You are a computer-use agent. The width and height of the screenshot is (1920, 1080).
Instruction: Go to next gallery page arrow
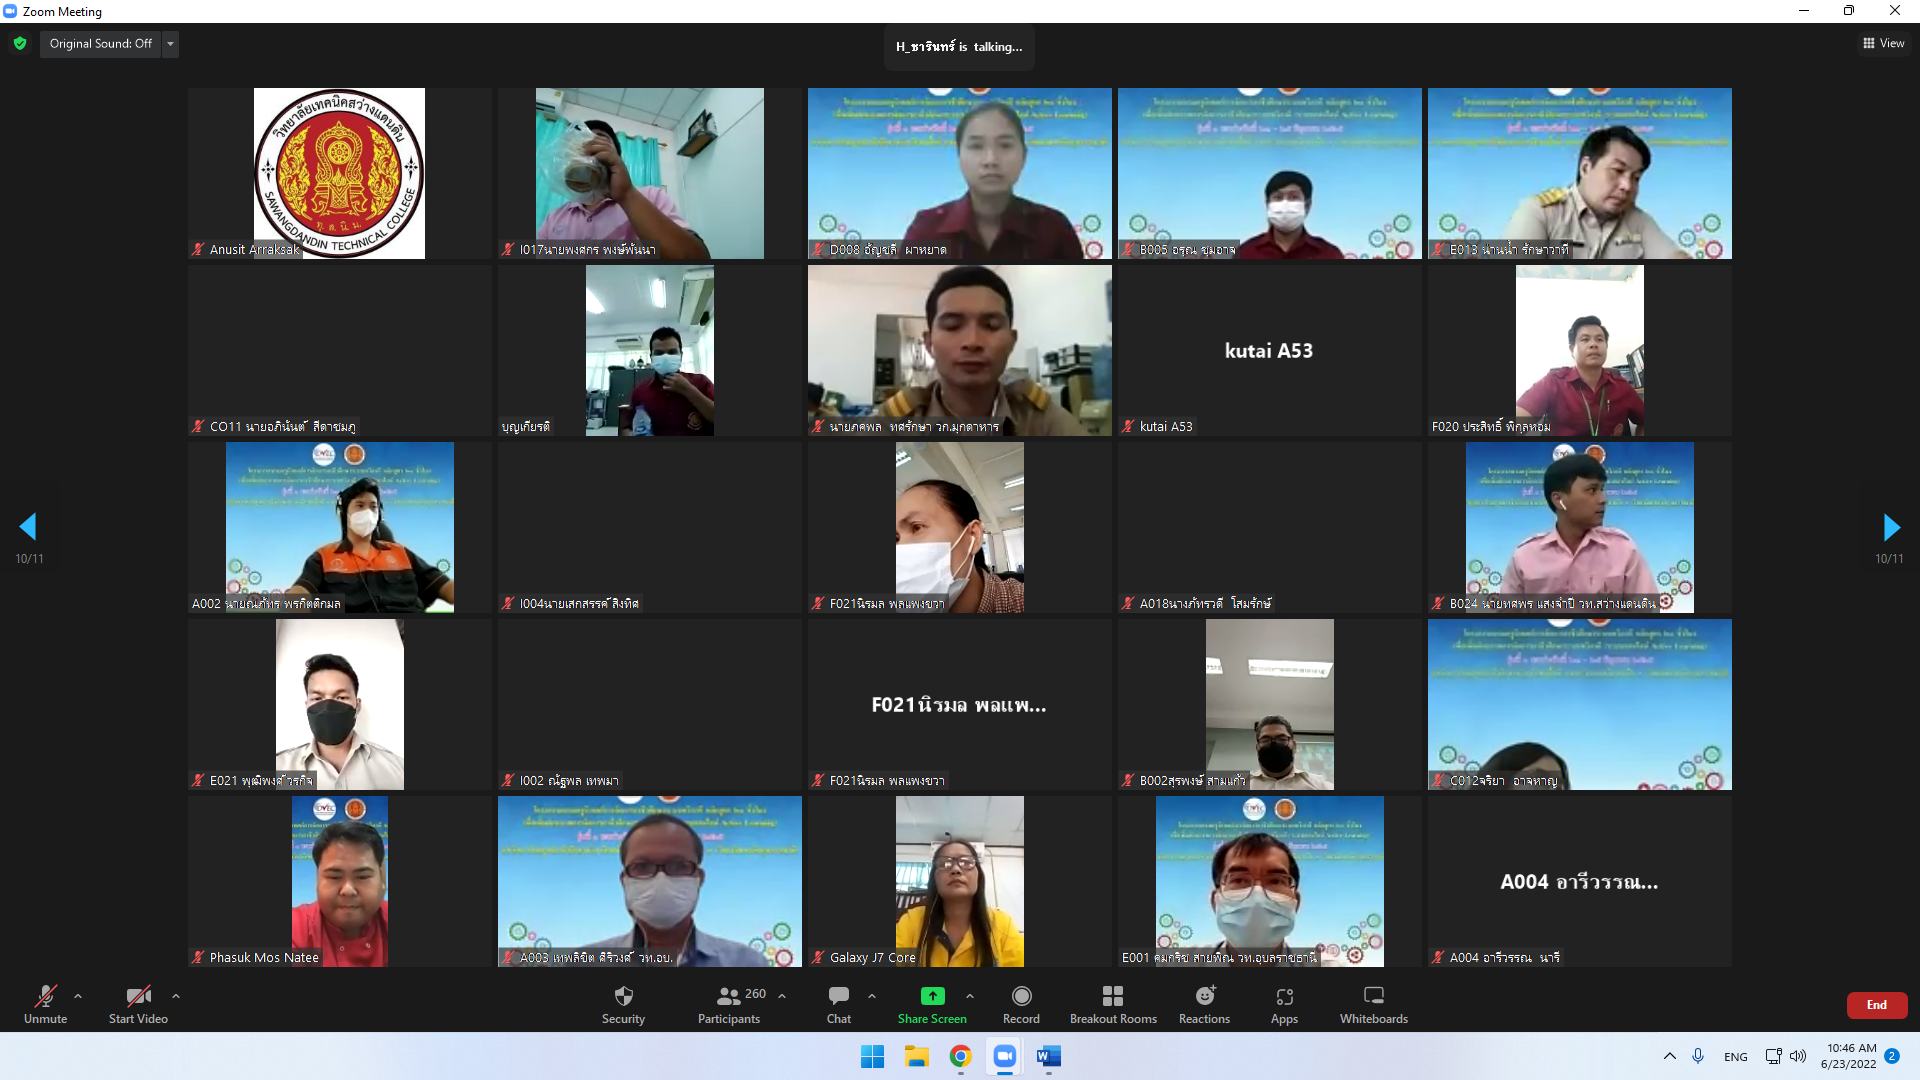pos(1890,527)
